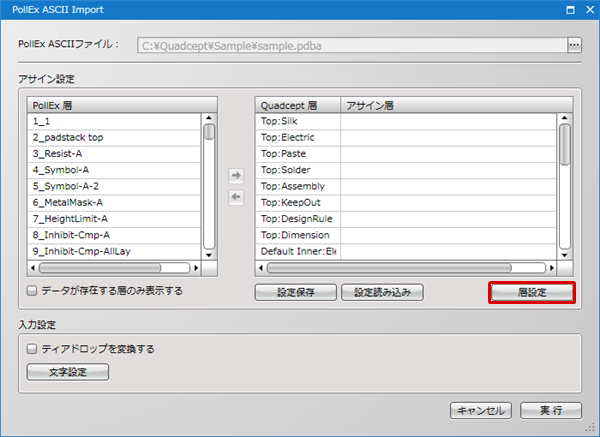600x437 pixels.
Task: Enable データが存在する層のみ表示する checkbox
Action: (x=32, y=291)
